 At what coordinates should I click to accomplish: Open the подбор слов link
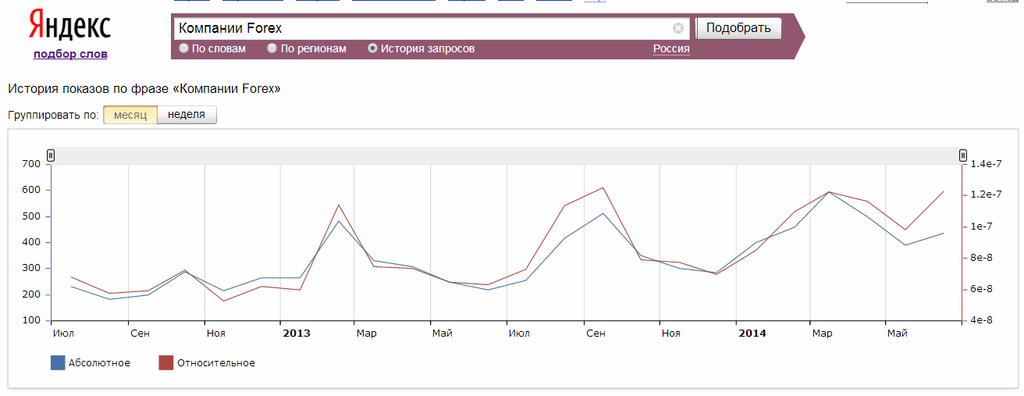click(71, 54)
